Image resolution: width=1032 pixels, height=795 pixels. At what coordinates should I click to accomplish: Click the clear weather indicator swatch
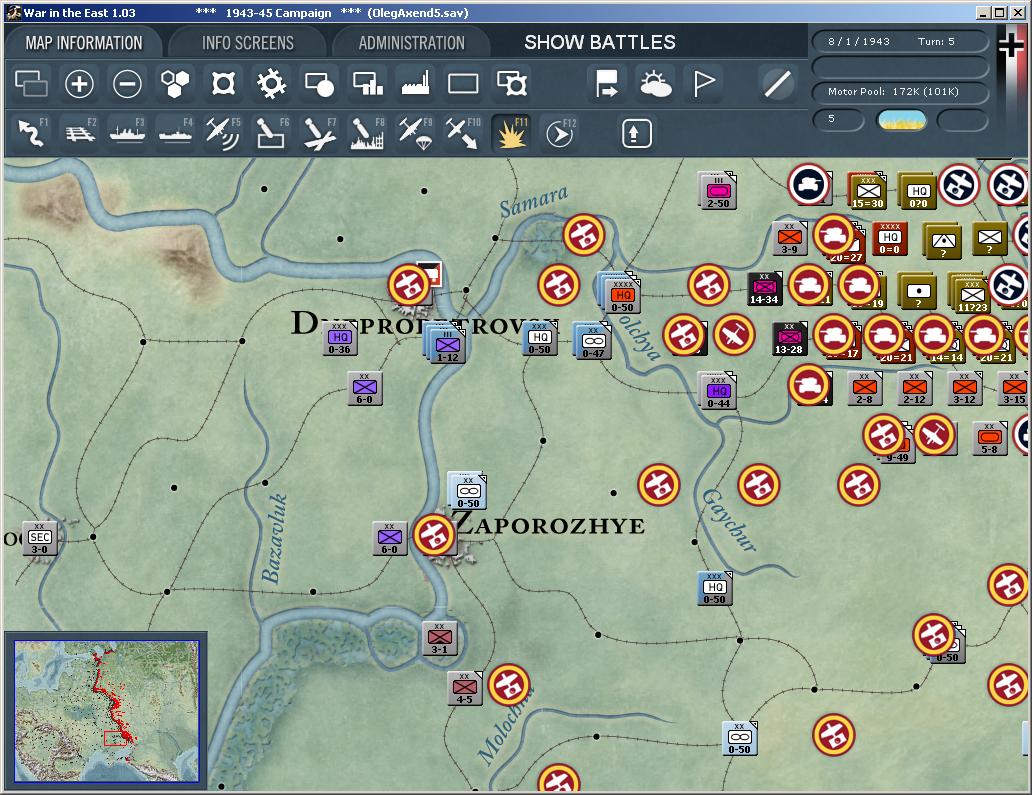tap(902, 120)
